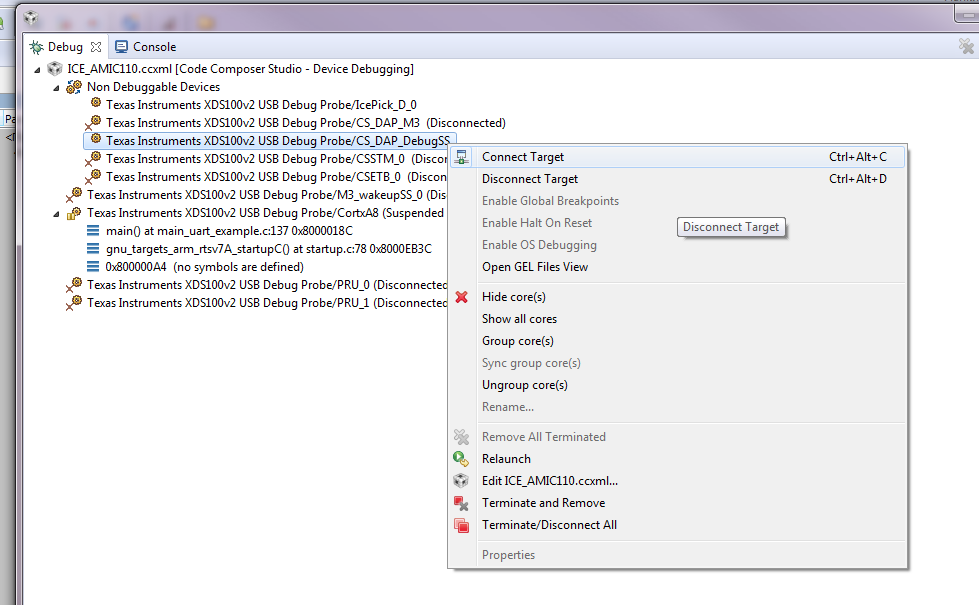Choose Hide core(s) option

[x=677, y=297]
